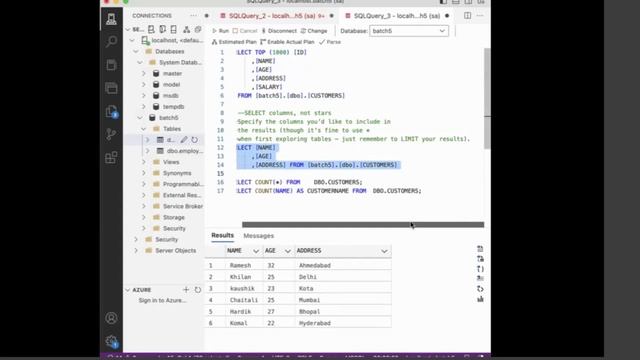
Task: Expand the dbo.employ... table node
Action: click(x=148, y=151)
